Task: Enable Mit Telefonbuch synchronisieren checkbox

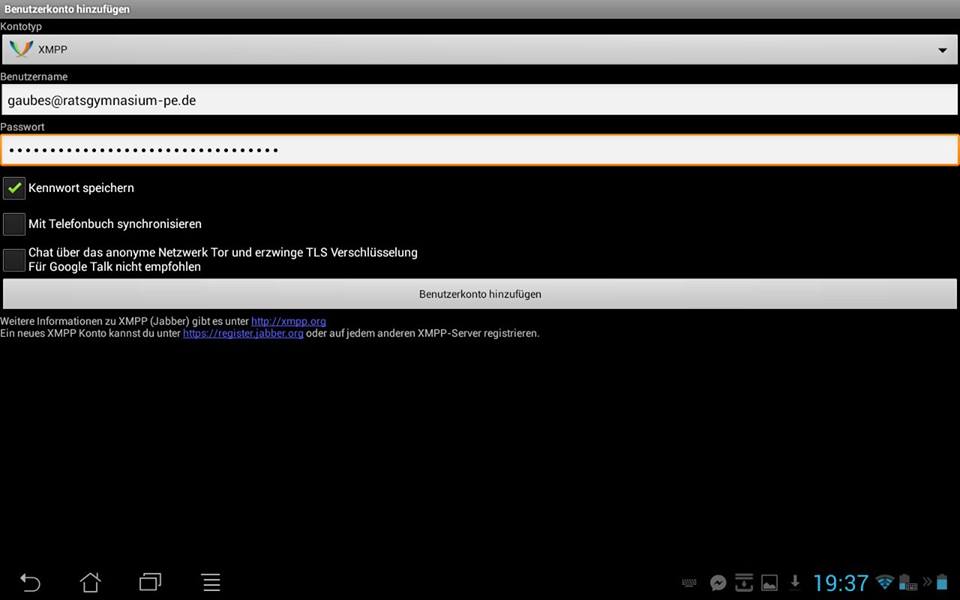Action: pos(14,224)
